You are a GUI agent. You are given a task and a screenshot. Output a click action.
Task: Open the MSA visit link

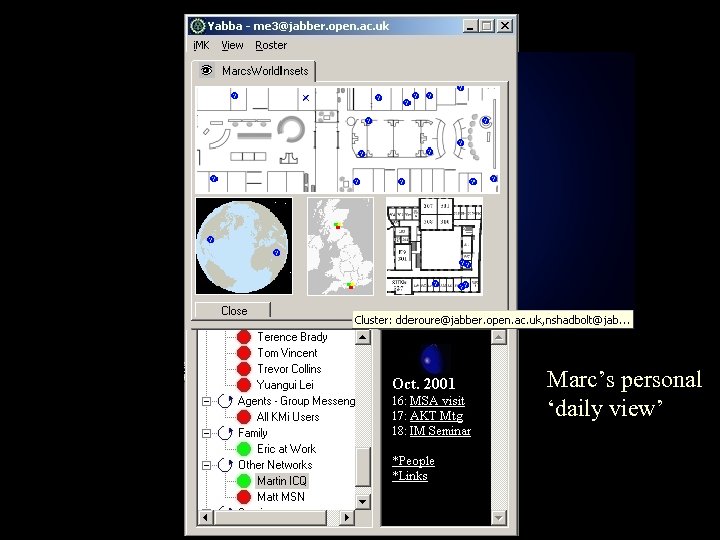pos(437,401)
